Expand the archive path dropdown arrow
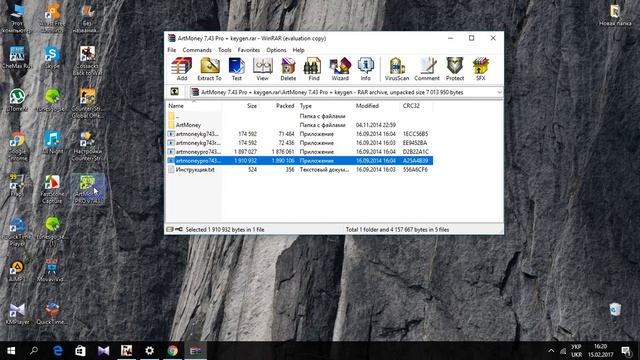This screenshot has height=360, width=640. (x=499, y=92)
